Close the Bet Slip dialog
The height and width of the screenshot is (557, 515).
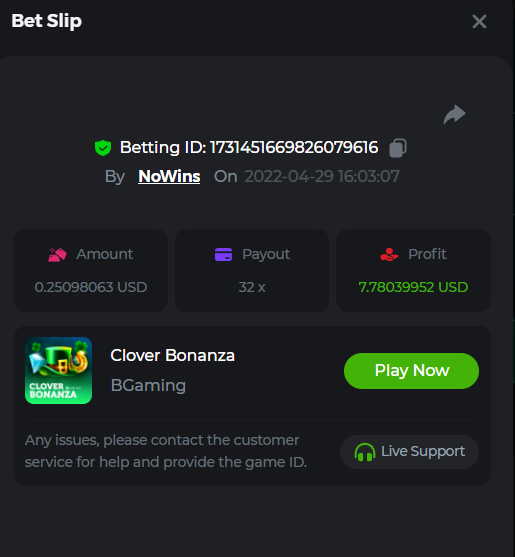479,22
